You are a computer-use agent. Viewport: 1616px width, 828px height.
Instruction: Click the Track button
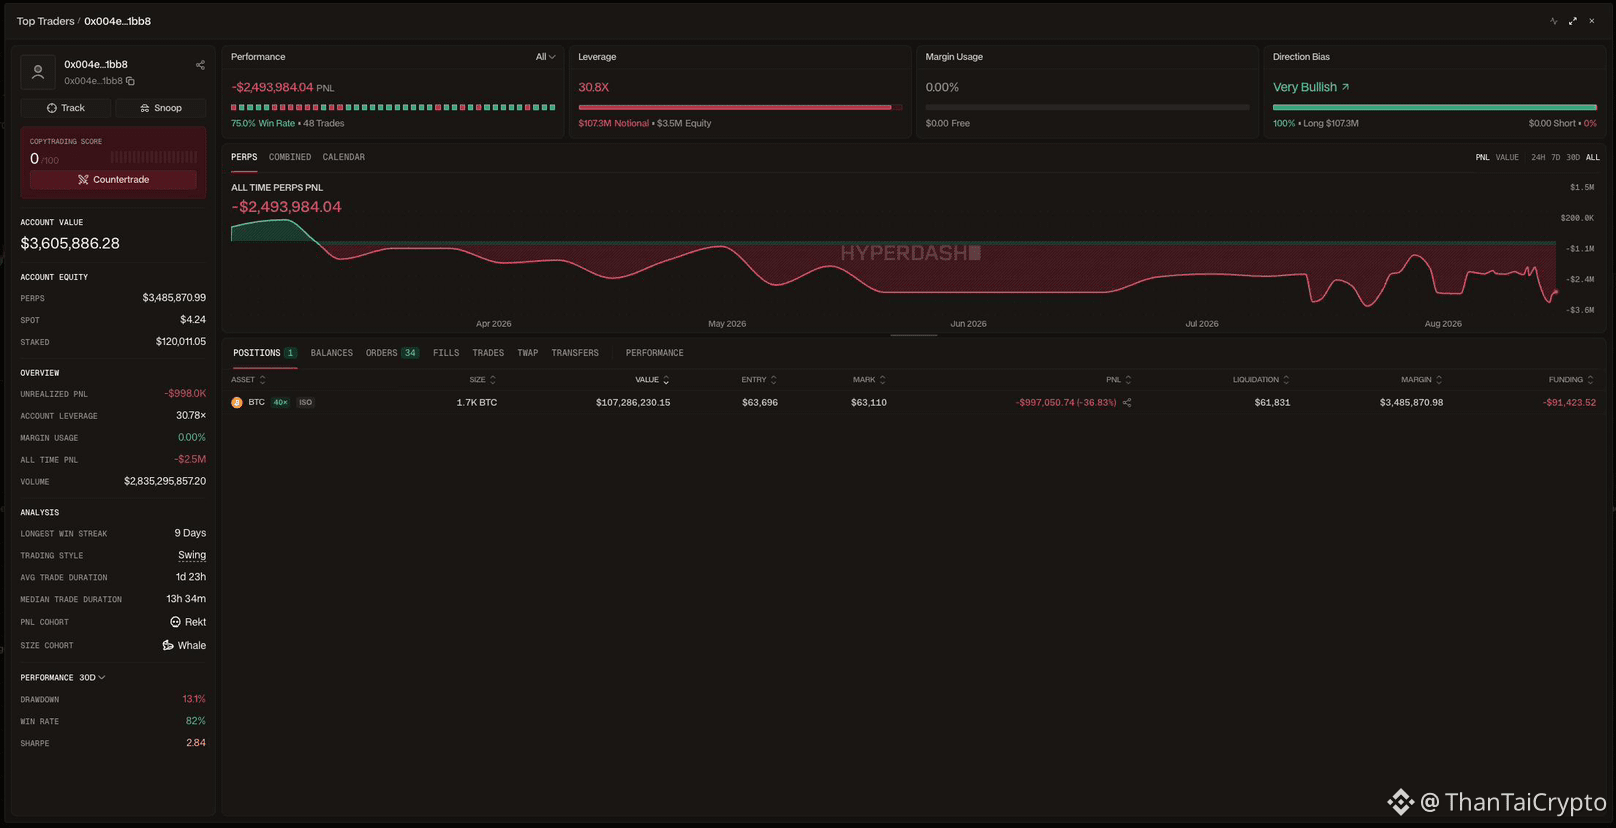[66, 108]
